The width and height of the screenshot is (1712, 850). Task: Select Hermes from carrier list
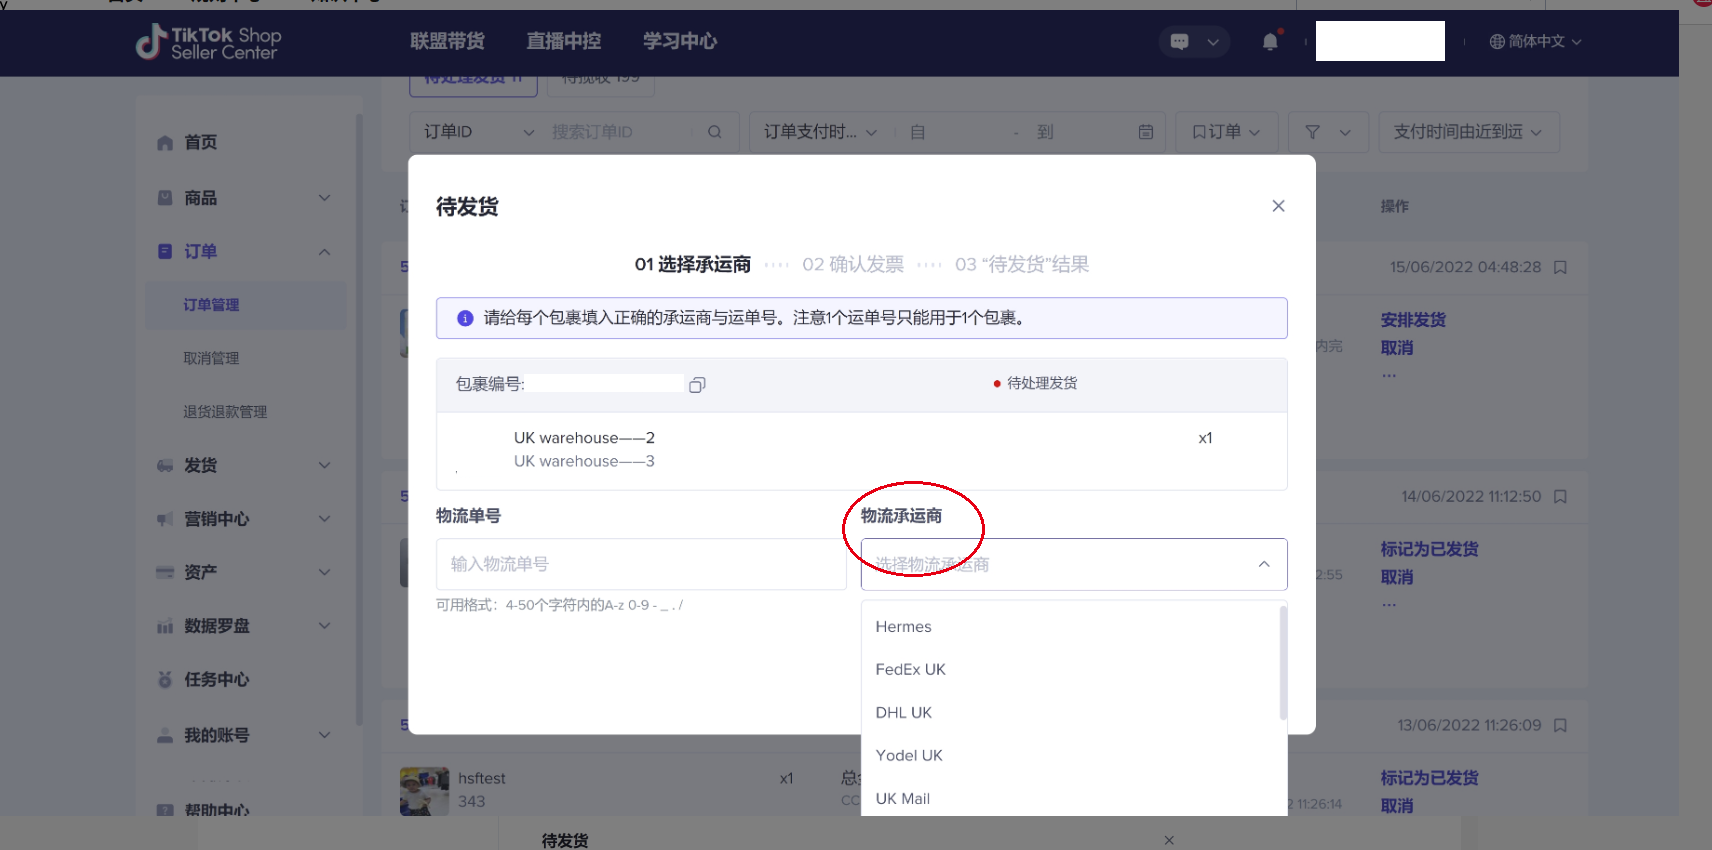click(x=904, y=627)
